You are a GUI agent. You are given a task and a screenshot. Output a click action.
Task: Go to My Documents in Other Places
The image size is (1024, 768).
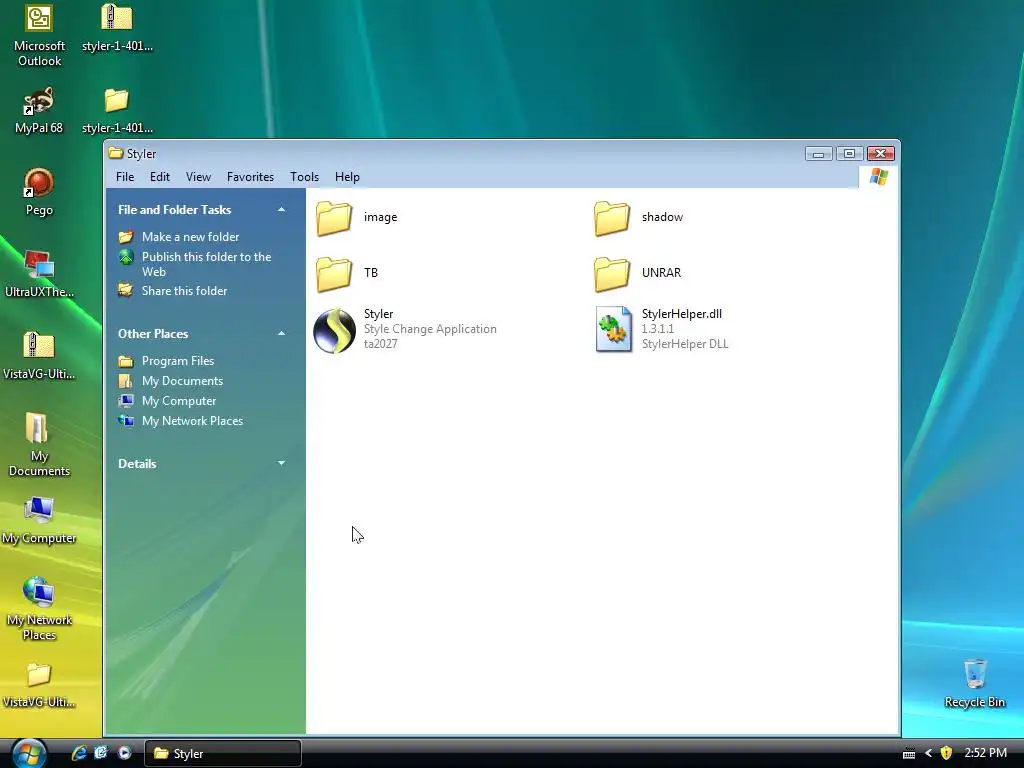click(x=182, y=381)
